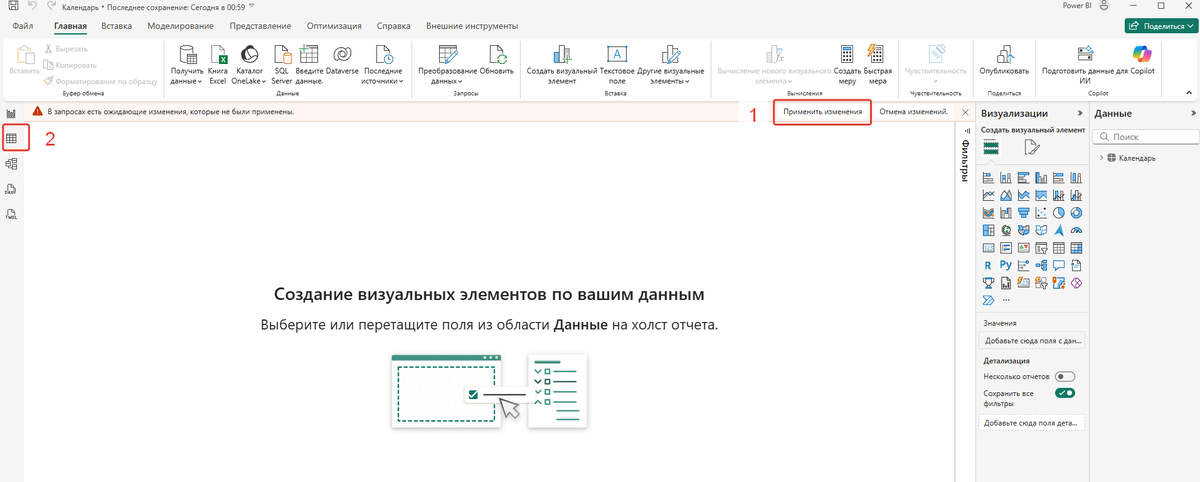Open the format visual brush tab
Viewport: 1200px width, 482px height.
[x=1033, y=148]
